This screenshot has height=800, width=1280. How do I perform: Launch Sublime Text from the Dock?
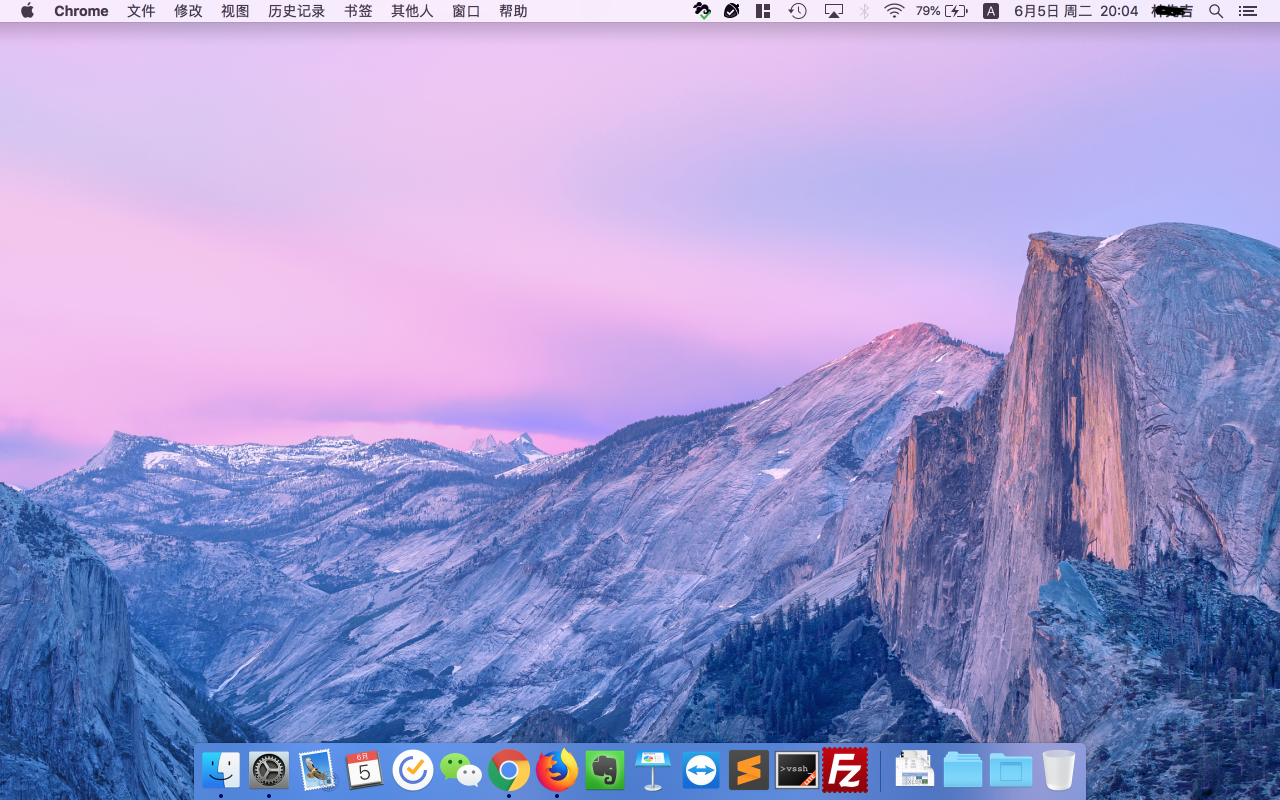(x=749, y=770)
